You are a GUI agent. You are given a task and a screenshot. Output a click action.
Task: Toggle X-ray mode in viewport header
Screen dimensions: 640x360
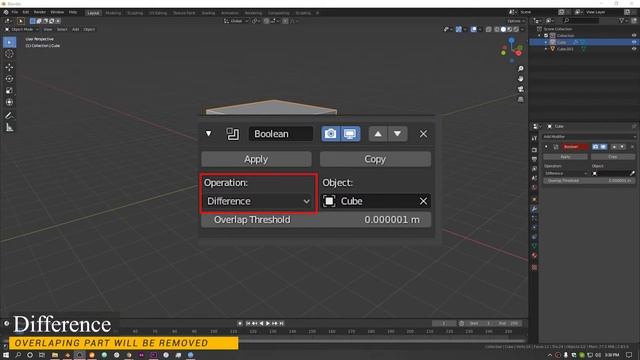[489, 29]
